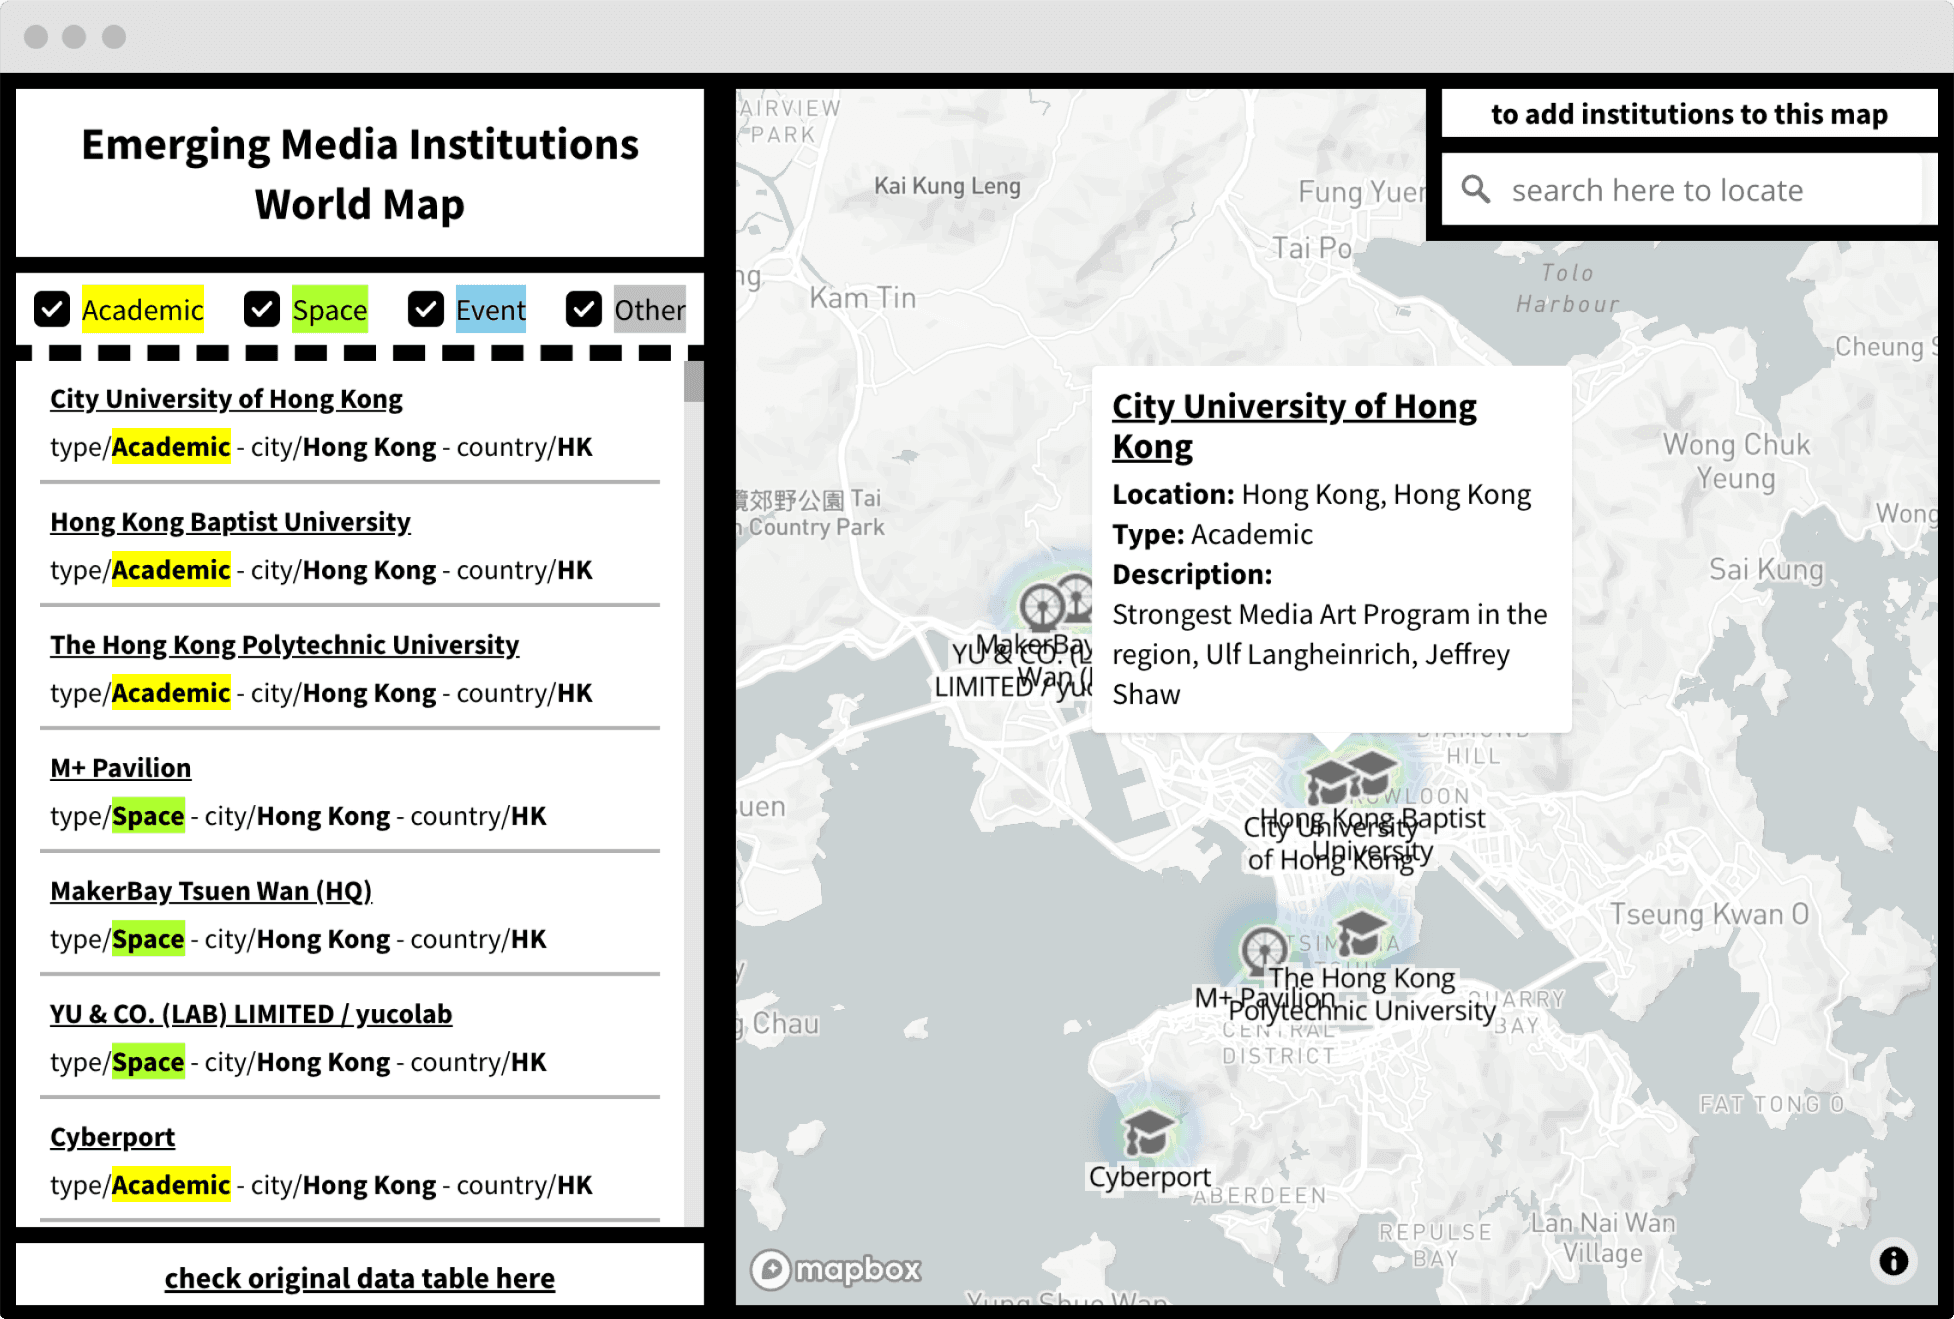Click the Polytechnic University graduation cap marker
This screenshot has height=1319, width=1954.
tap(1361, 932)
